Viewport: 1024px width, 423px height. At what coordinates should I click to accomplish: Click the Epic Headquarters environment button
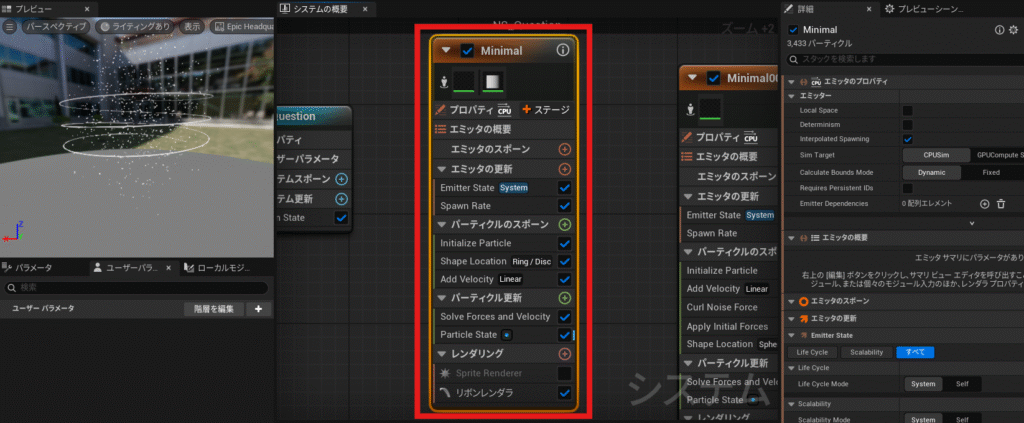[x=241, y=27]
